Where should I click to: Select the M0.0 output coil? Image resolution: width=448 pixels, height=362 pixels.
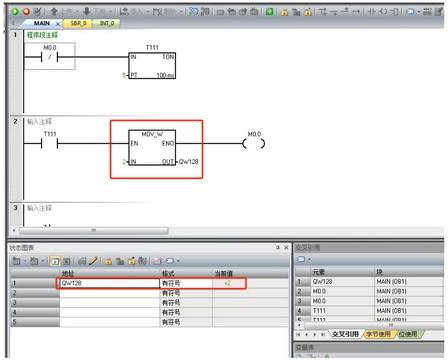(x=254, y=144)
